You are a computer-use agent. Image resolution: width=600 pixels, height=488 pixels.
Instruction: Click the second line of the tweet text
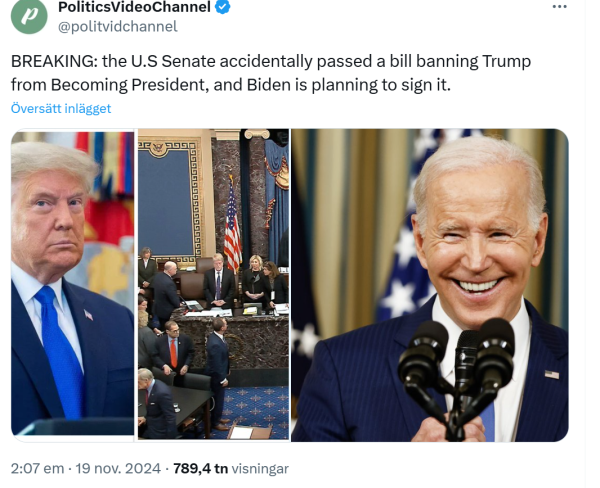(231, 85)
